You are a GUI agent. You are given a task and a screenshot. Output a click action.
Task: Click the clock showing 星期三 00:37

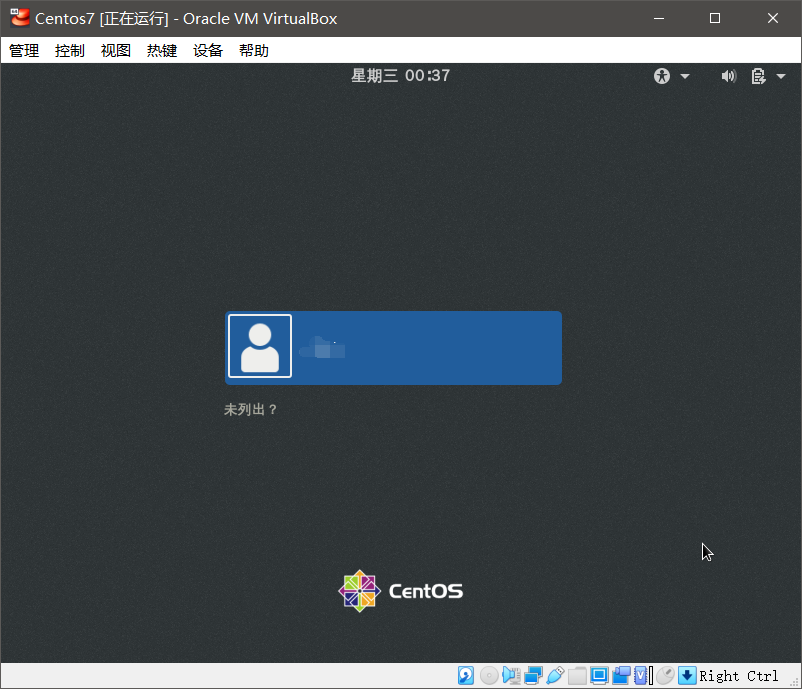pos(400,76)
